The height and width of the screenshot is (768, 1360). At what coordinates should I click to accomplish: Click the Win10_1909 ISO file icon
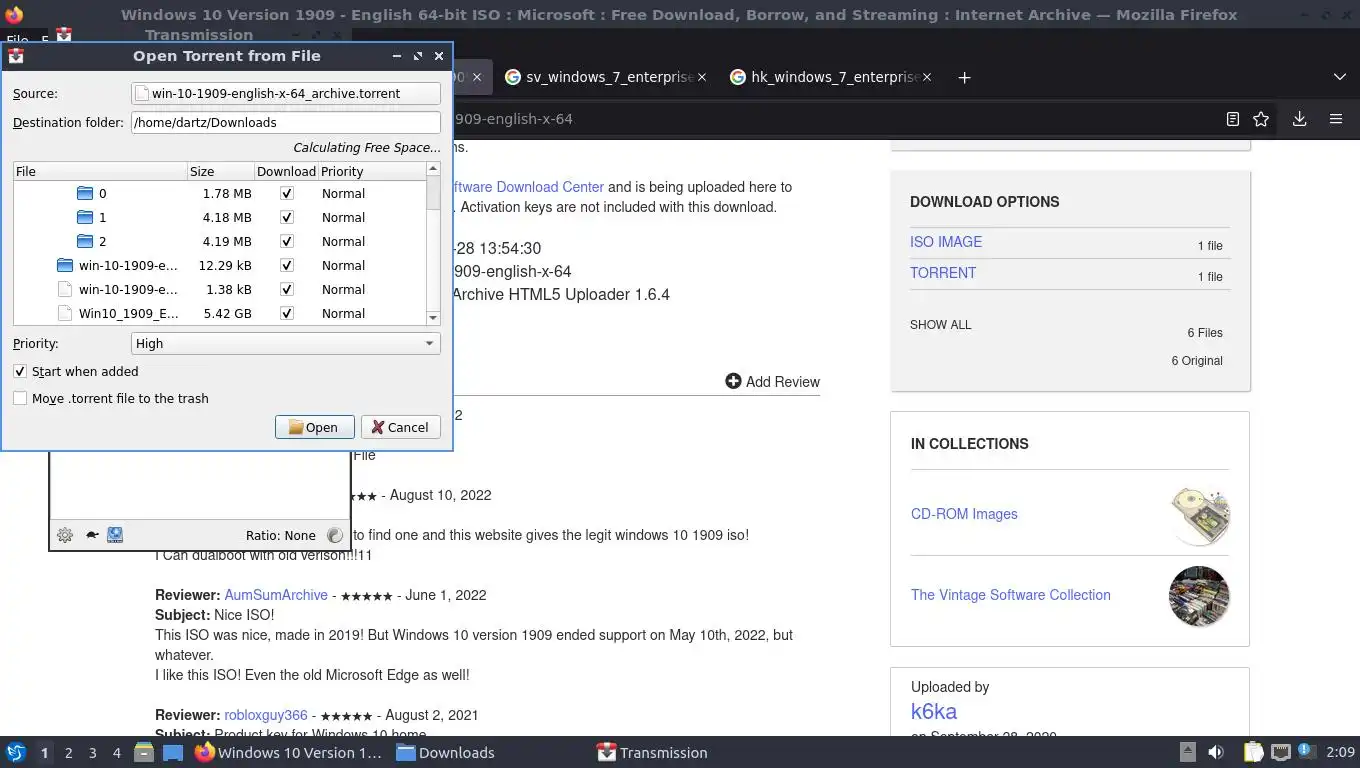(x=65, y=313)
